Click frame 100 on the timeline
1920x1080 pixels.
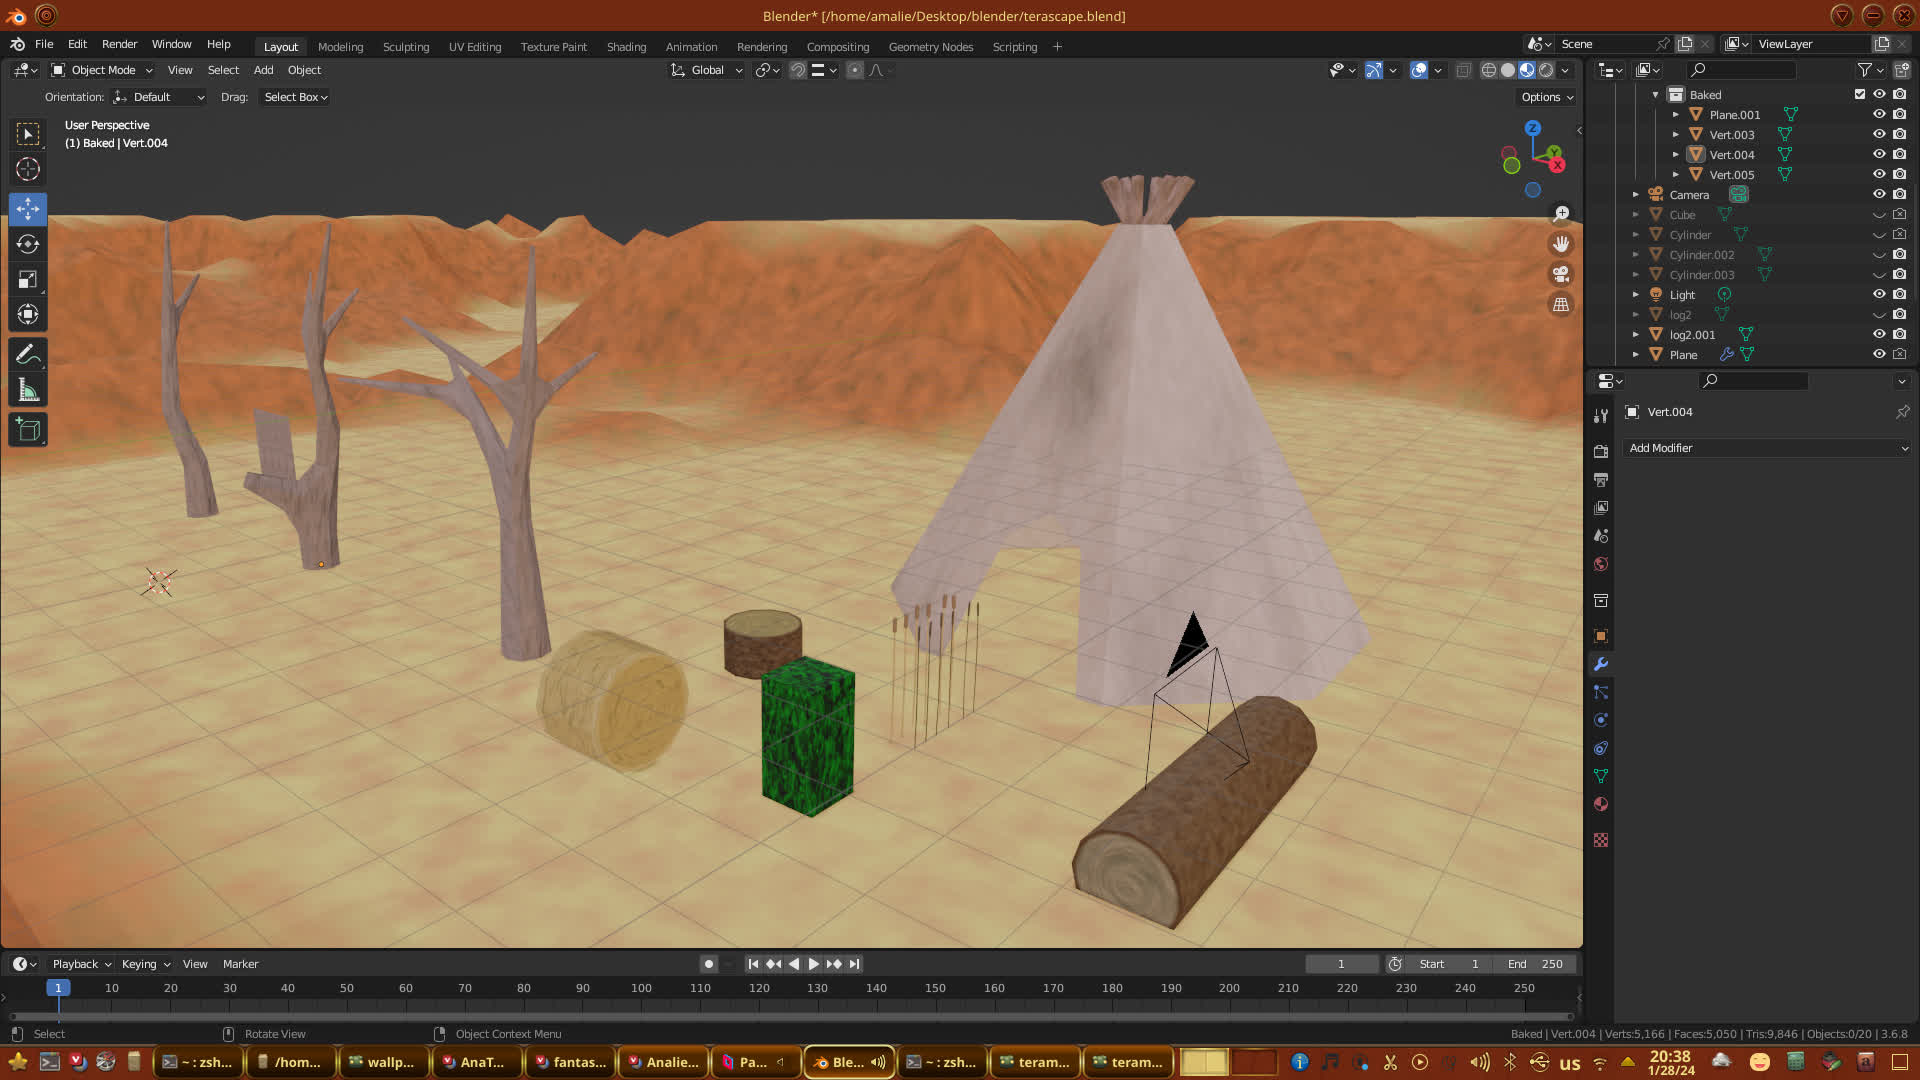pos(641,988)
